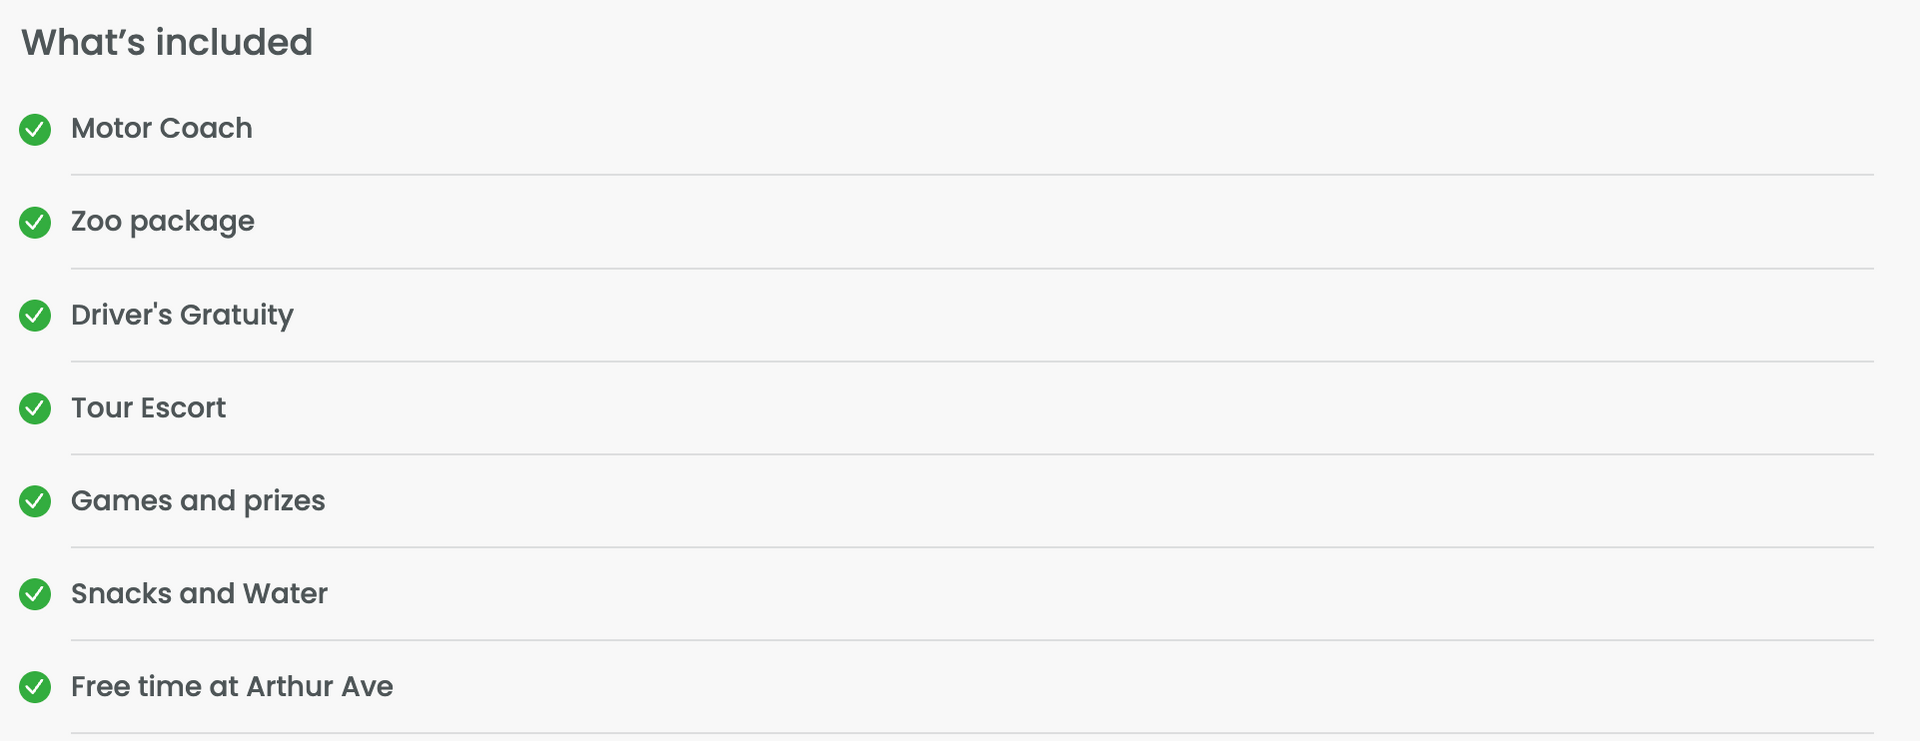The width and height of the screenshot is (1920, 741).
Task: Click the Snacks and Water label
Action: pos(199,594)
